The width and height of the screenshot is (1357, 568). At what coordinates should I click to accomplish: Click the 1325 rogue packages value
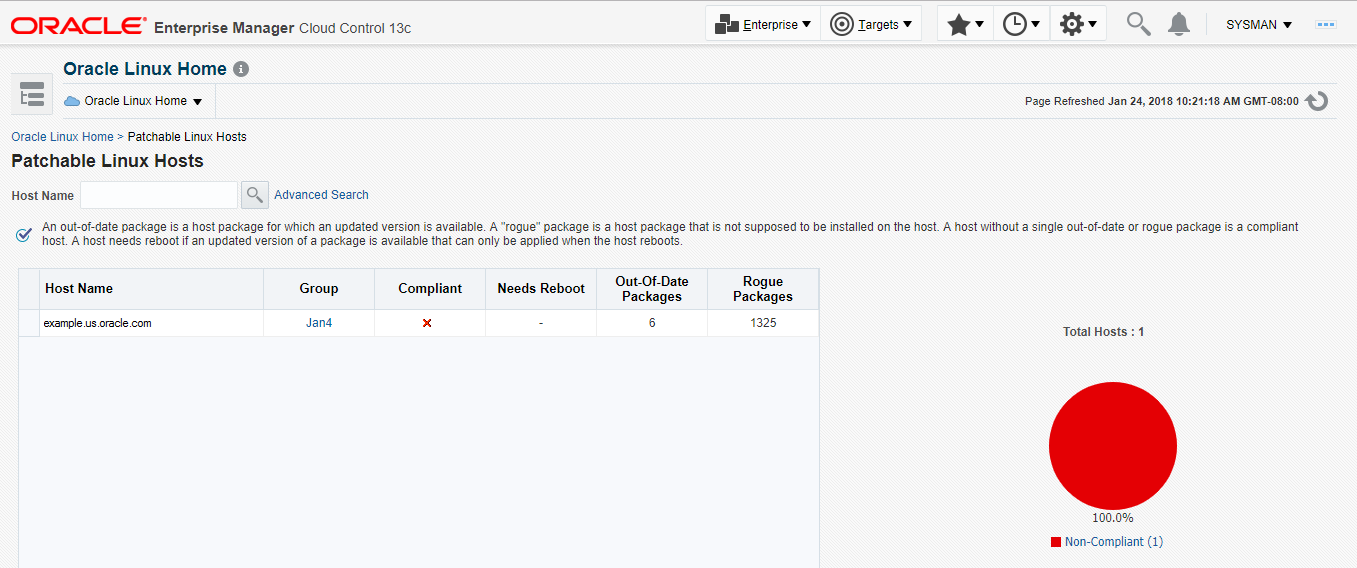coord(763,323)
